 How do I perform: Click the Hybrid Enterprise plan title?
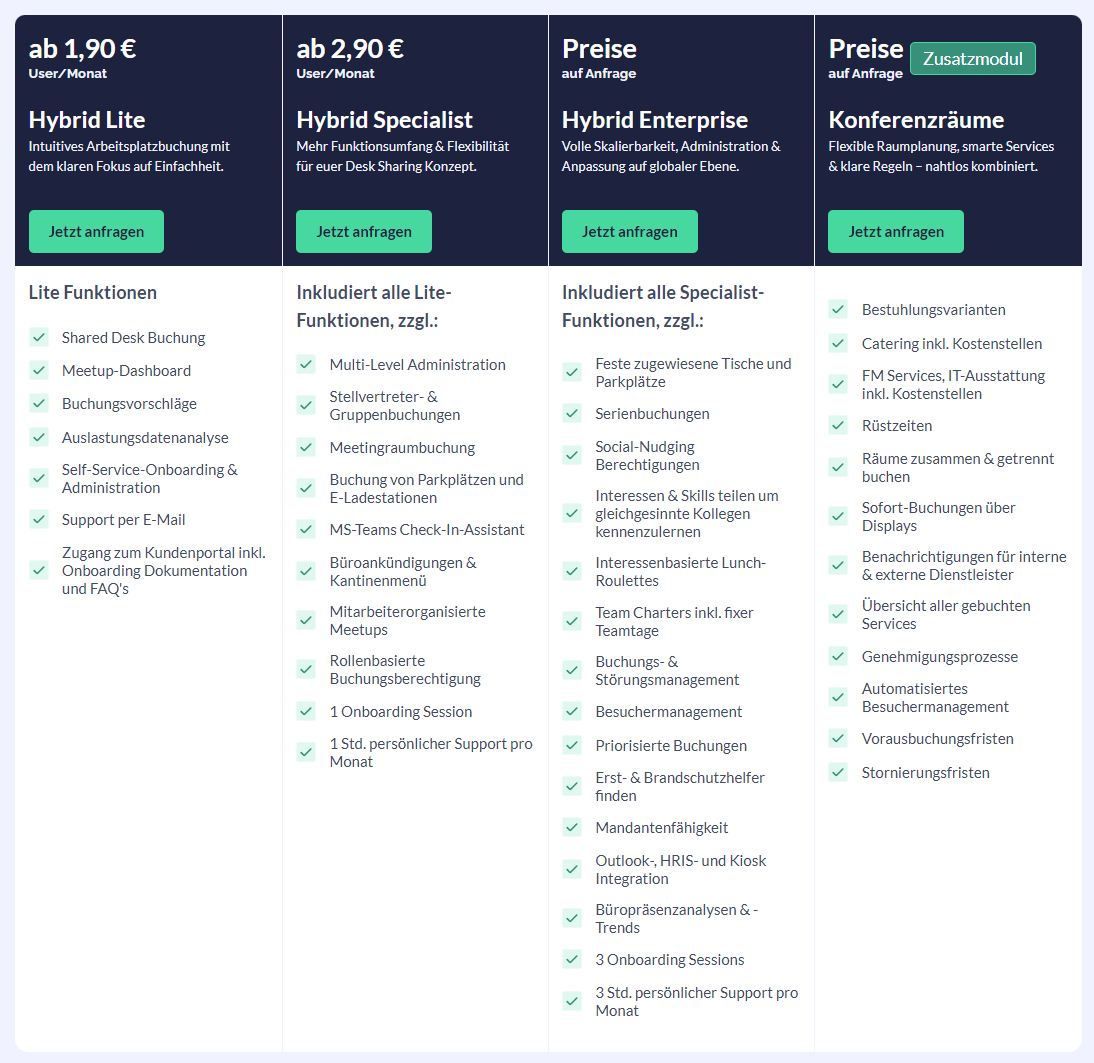(654, 120)
